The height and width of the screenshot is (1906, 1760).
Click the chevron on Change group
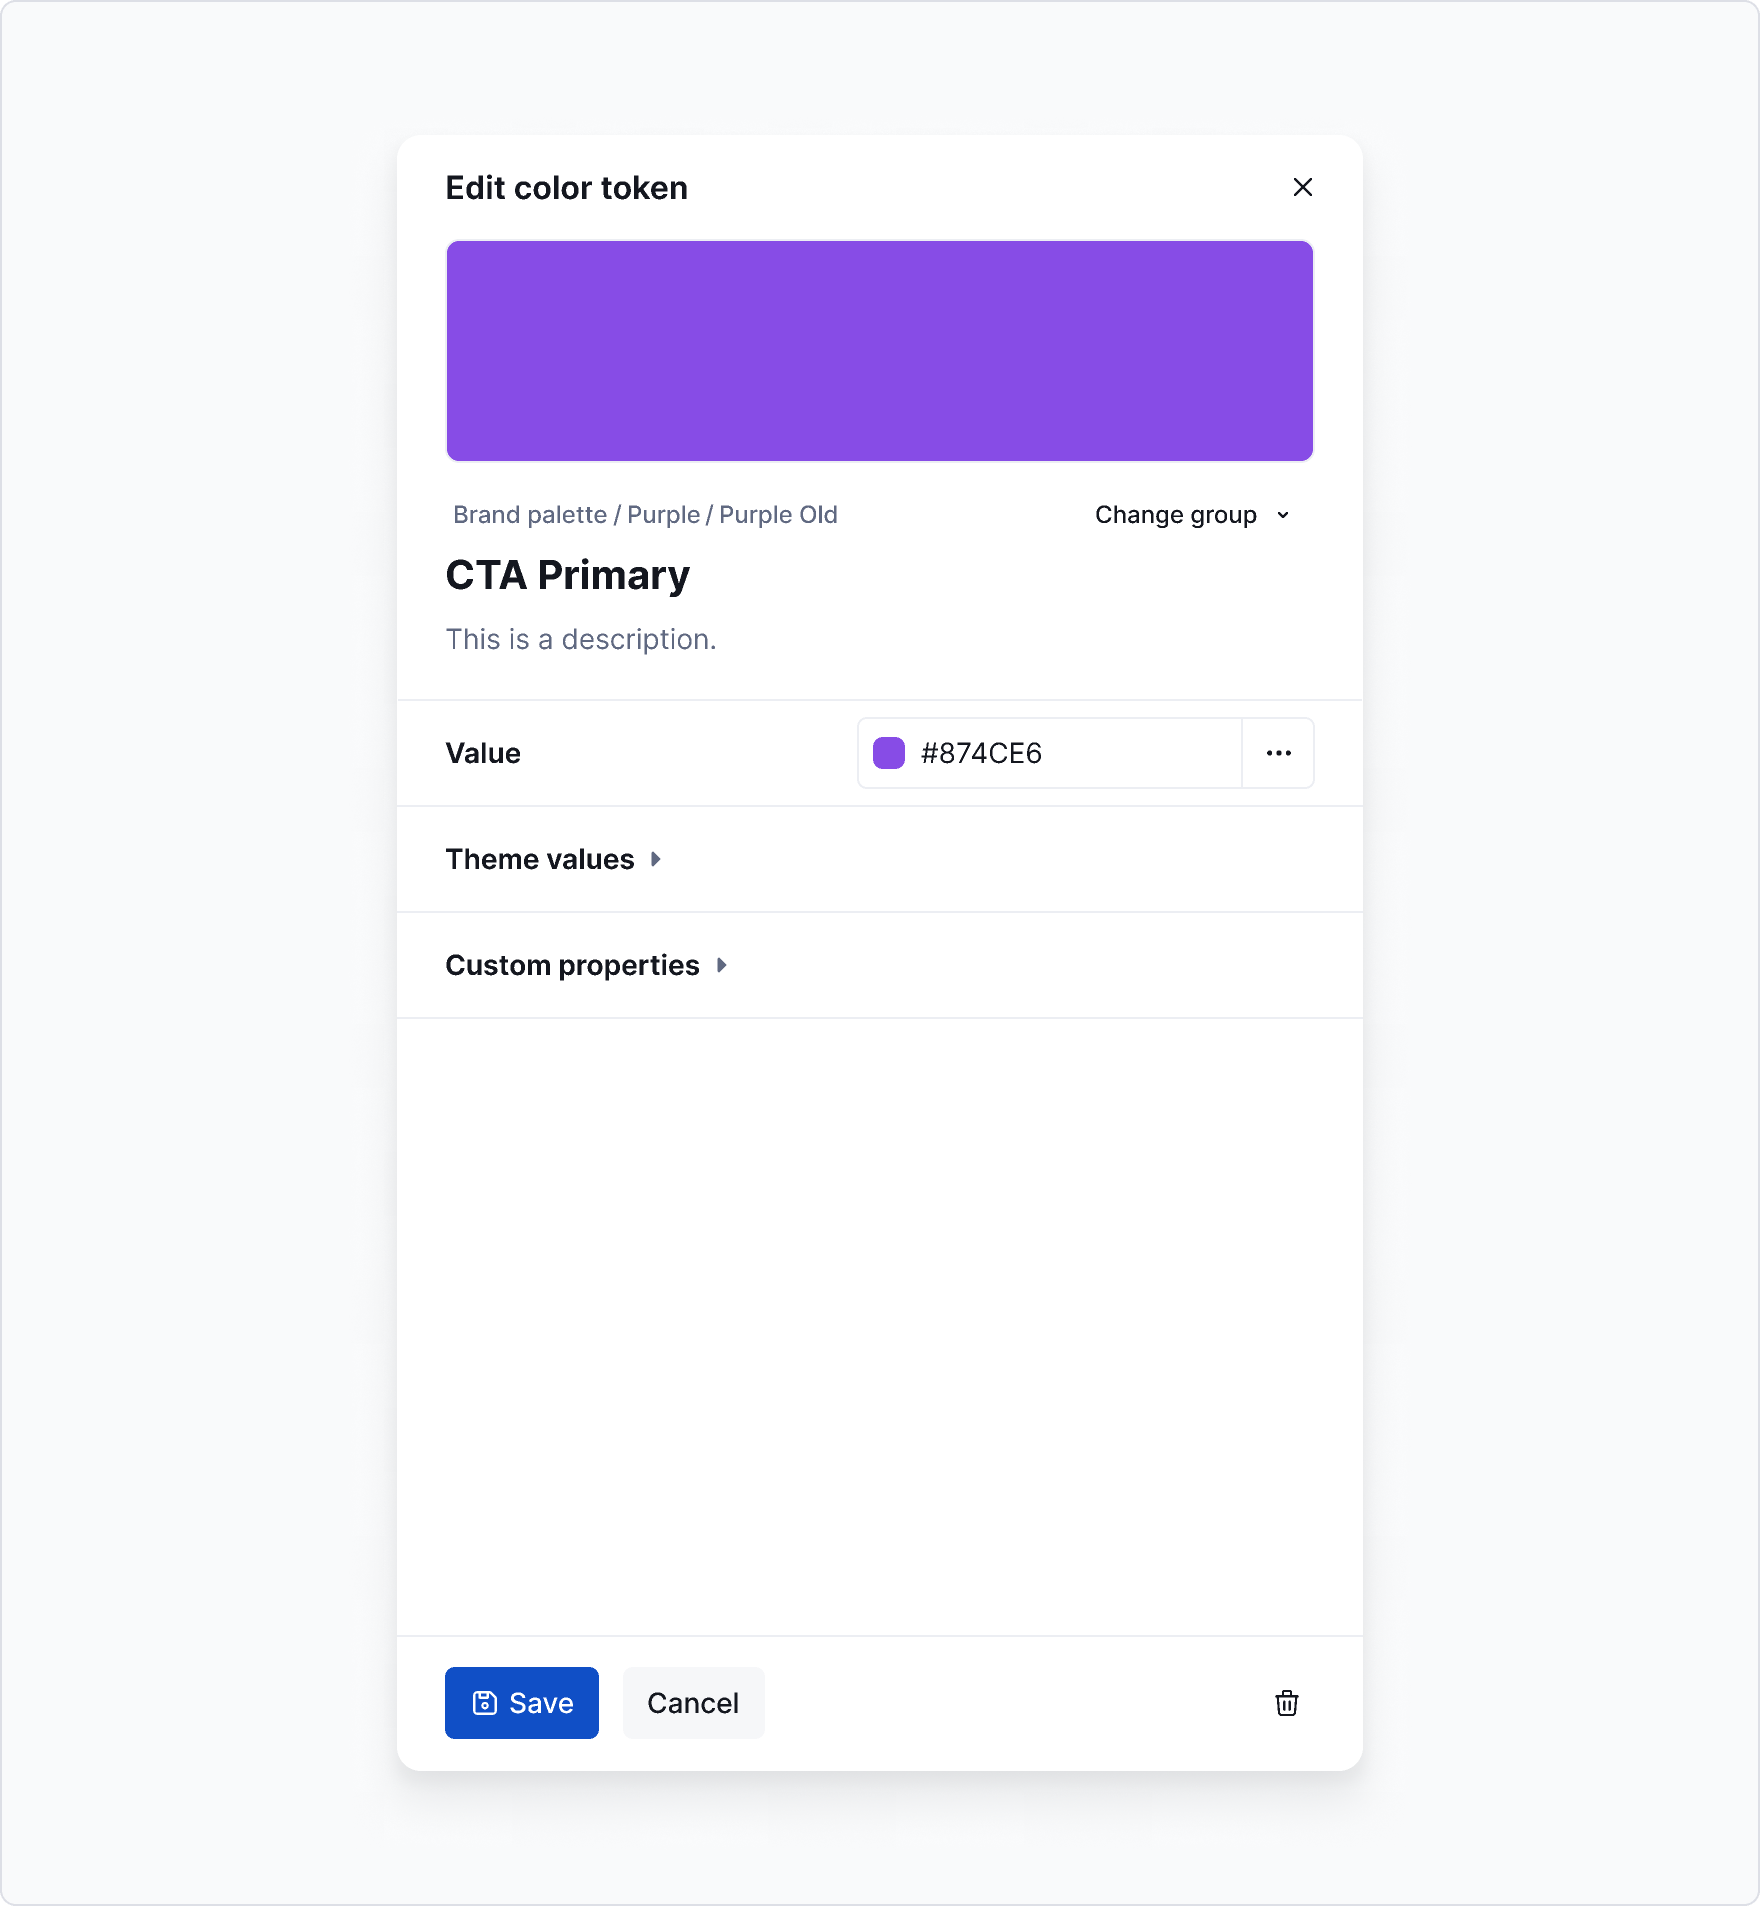pos(1283,515)
